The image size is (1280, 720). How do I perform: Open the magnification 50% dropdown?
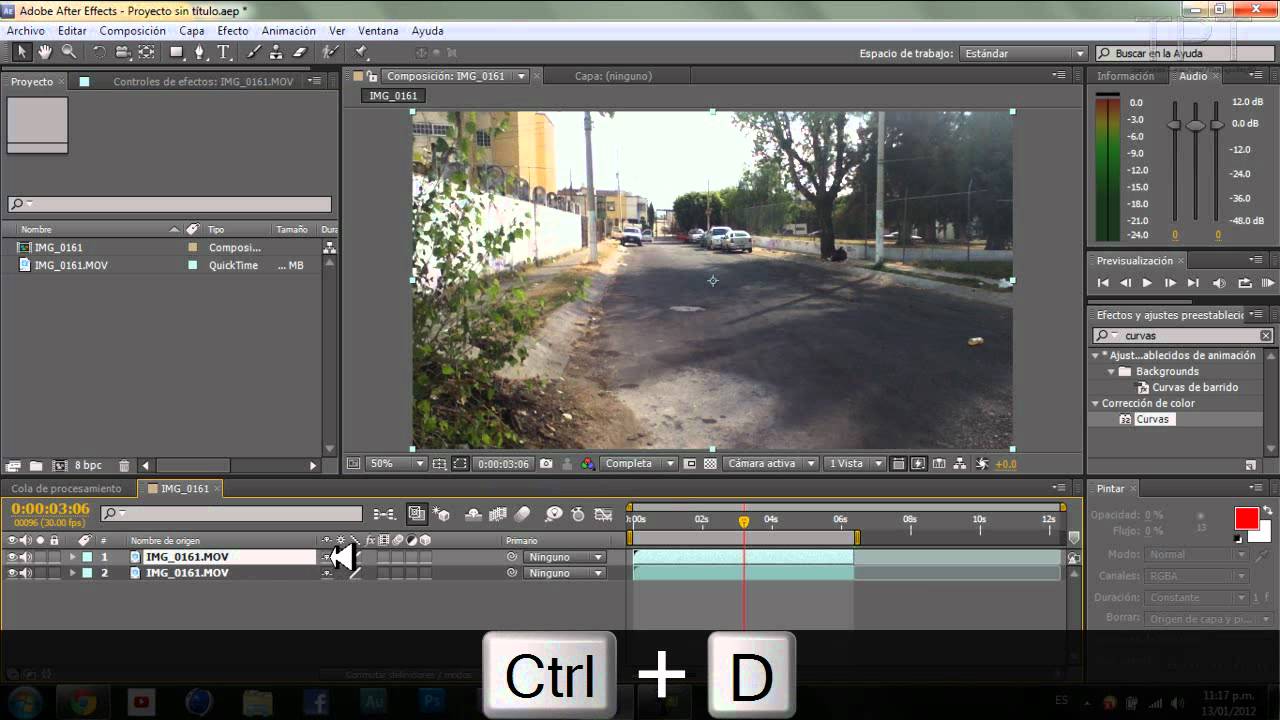tap(397, 464)
